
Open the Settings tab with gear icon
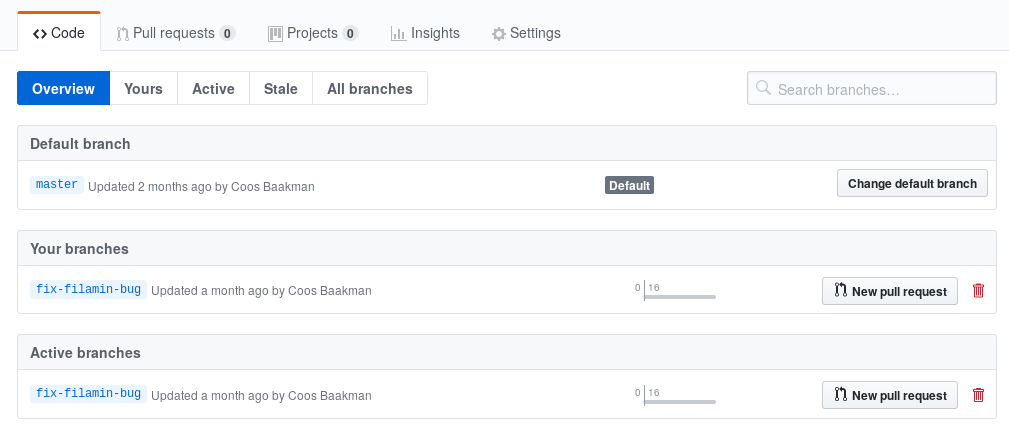[x=526, y=33]
